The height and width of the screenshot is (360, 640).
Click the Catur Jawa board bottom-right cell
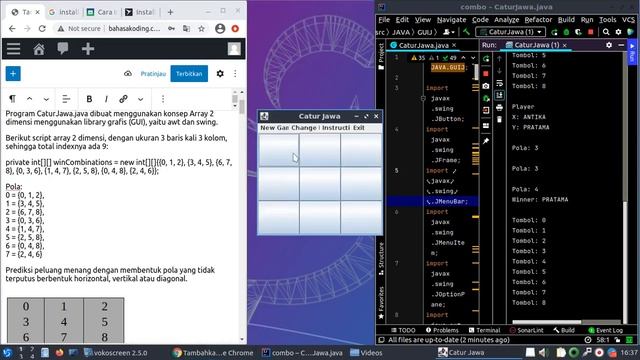pyautogui.click(x=361, y=217)
